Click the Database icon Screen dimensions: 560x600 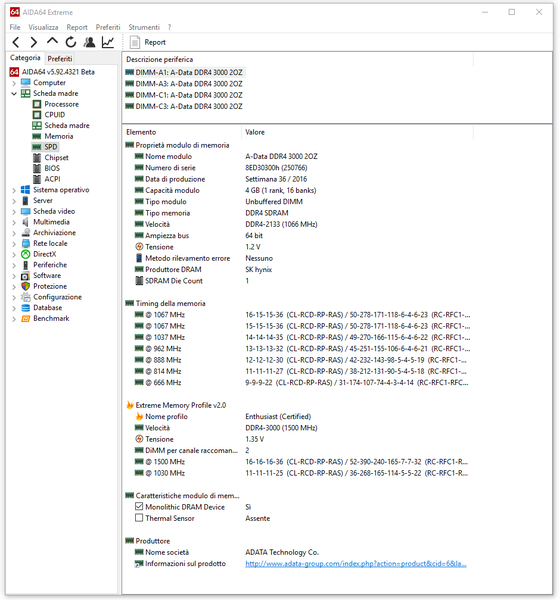click(x=25, y=308)
